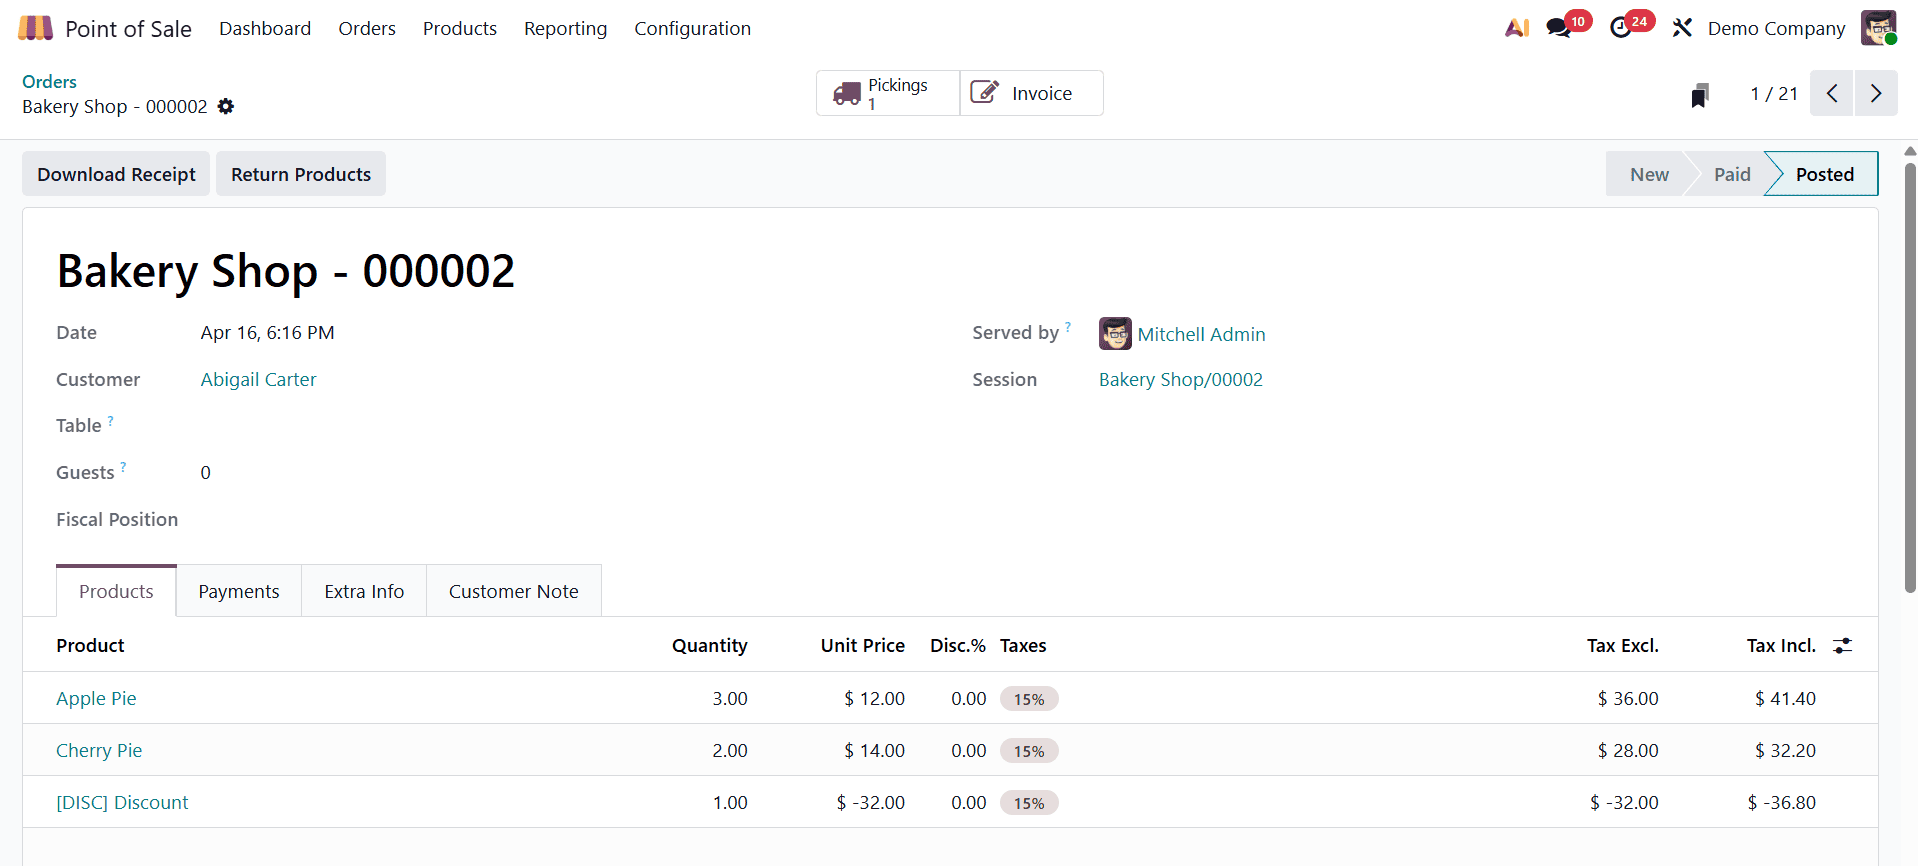The image size is (1918, 866).
Task: Click the Served by help question mark
Action: click(x=1068, y=326)
